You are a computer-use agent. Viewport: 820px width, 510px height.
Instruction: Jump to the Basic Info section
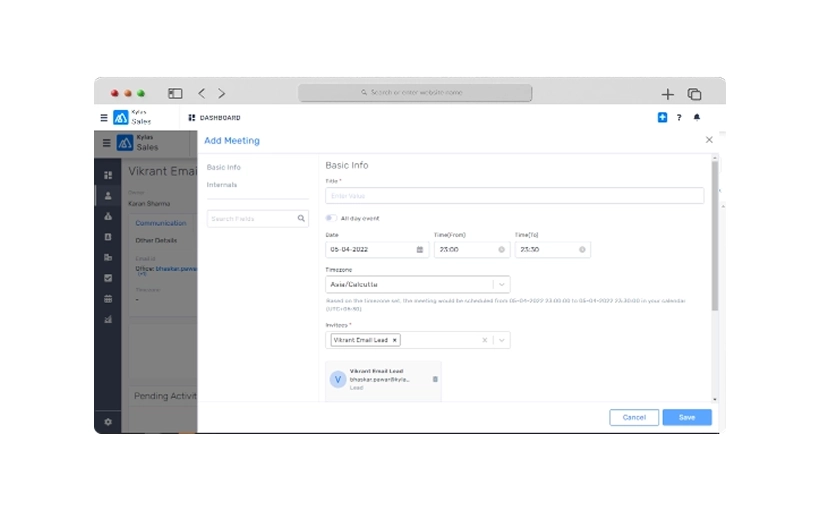[224, 167]
